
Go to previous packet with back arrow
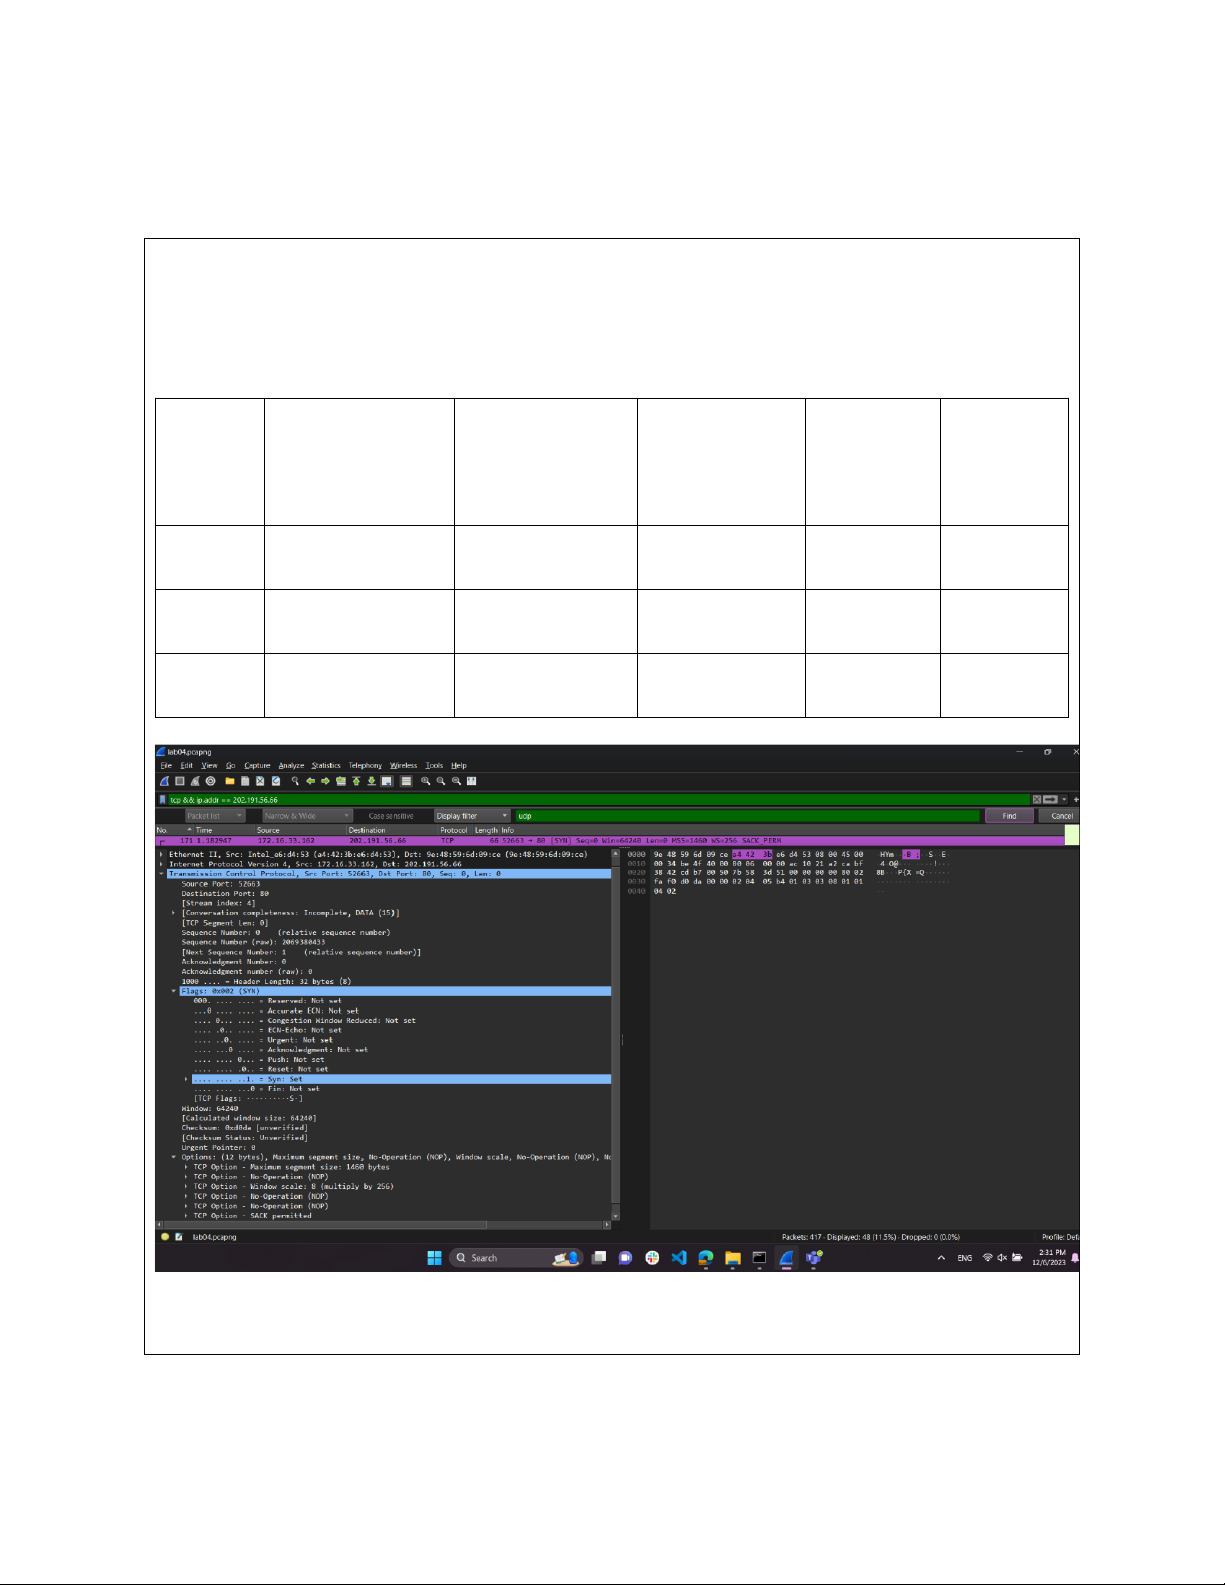pos(310,781)
